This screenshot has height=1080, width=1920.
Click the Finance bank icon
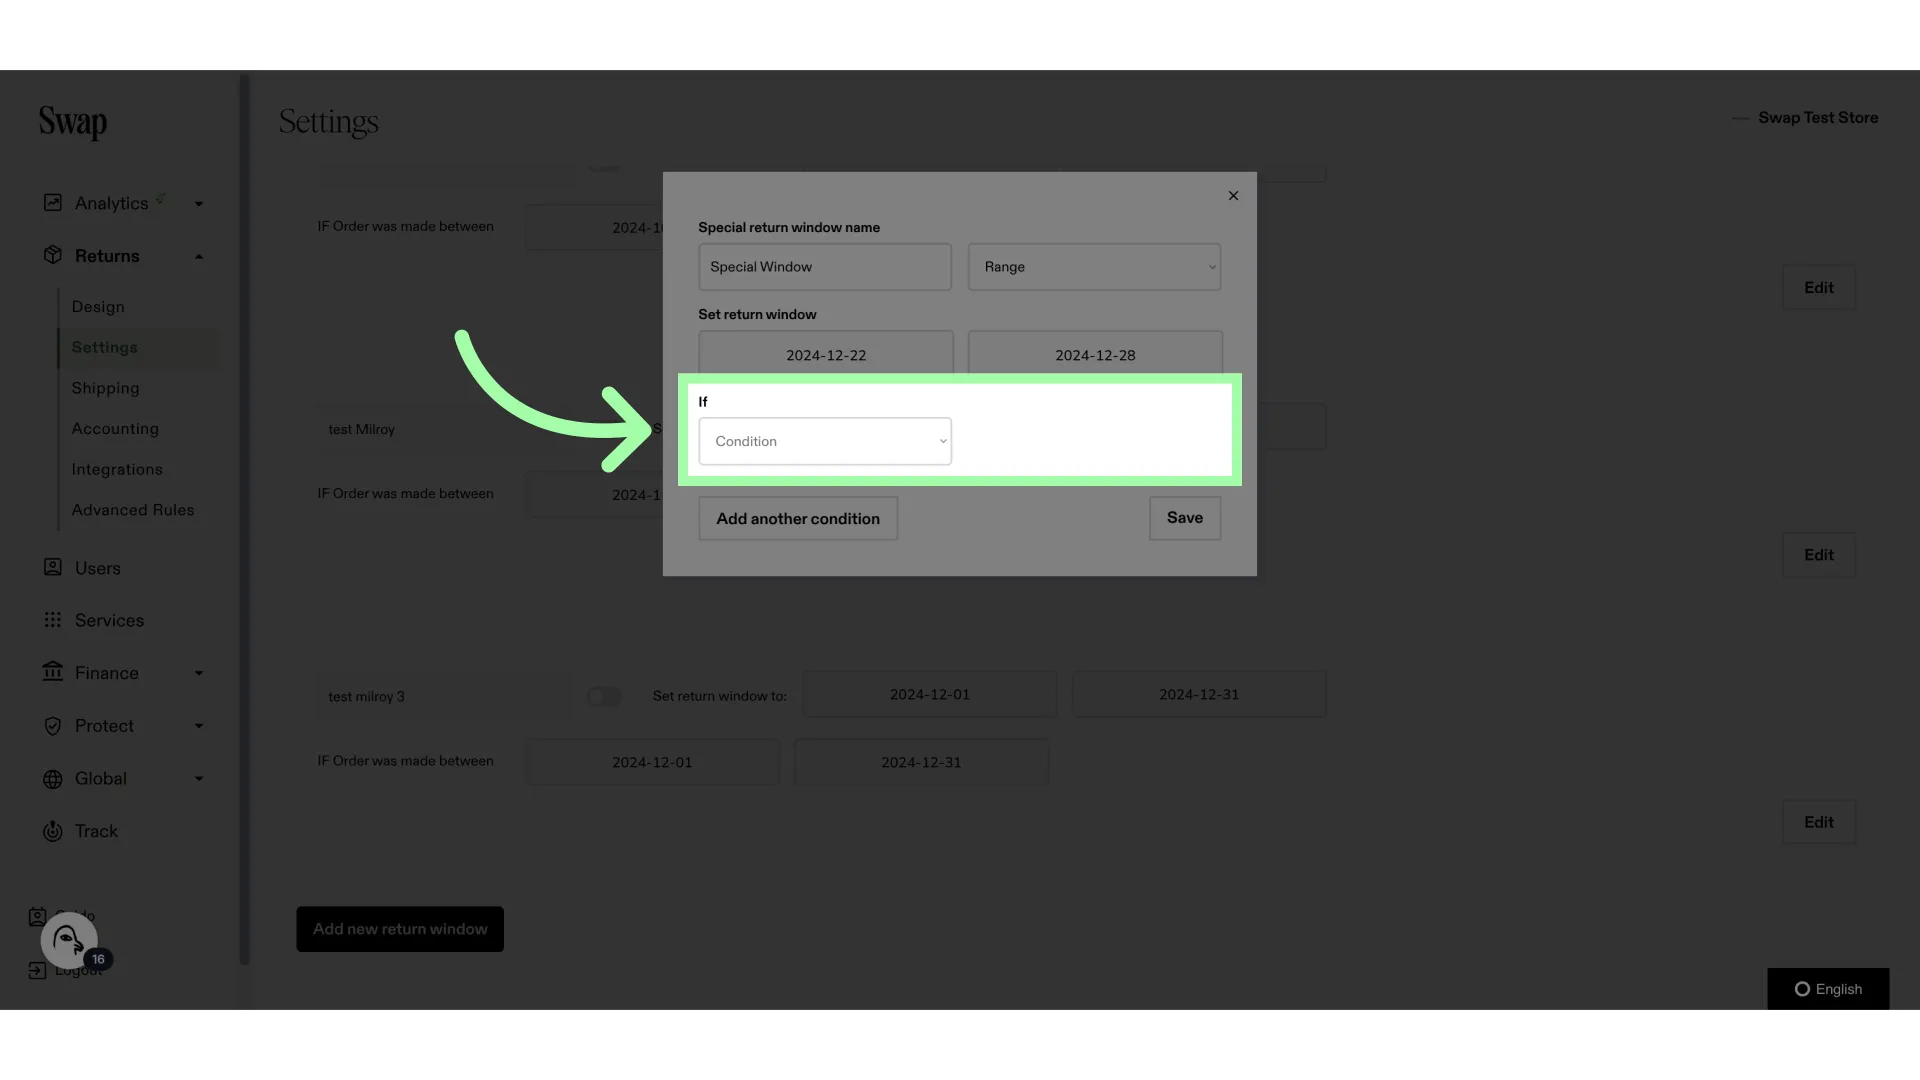(x=53, y=672)
